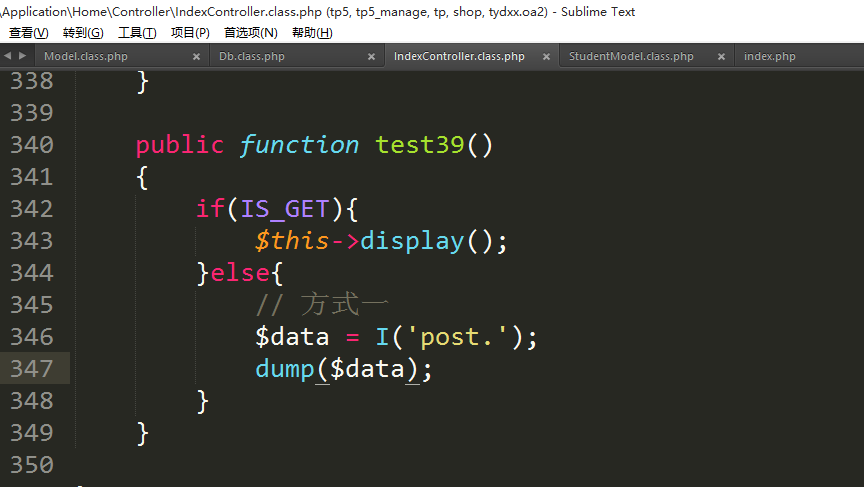This screenshot has height=487, width=864.
Task: Switch to the index.php tab
Action: (x=770, y=57)
